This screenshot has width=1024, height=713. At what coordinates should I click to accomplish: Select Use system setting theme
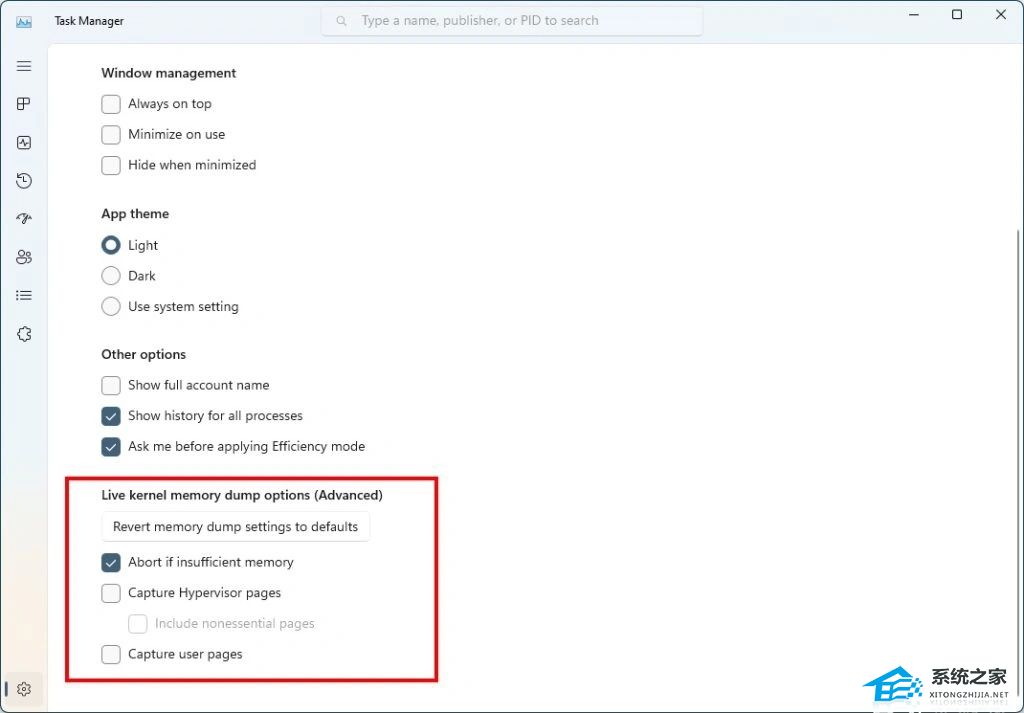click(x=111, y=306)
